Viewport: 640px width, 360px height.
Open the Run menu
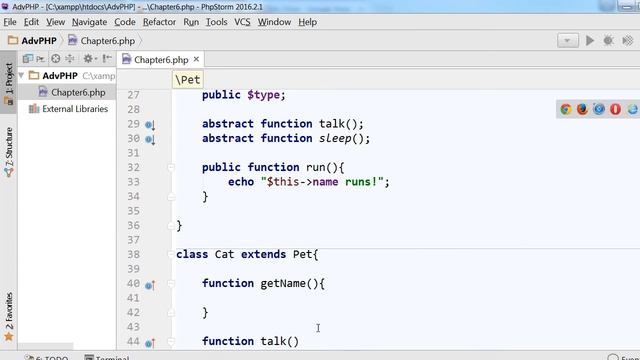pos(191,22)
